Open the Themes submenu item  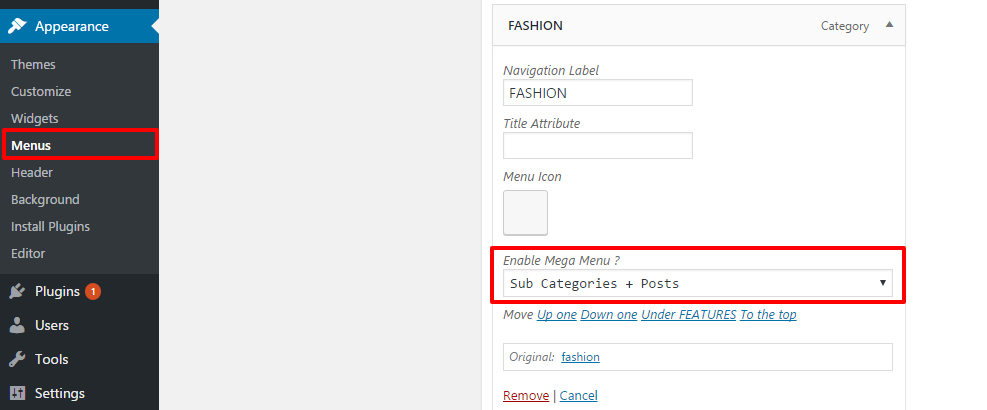33,64
